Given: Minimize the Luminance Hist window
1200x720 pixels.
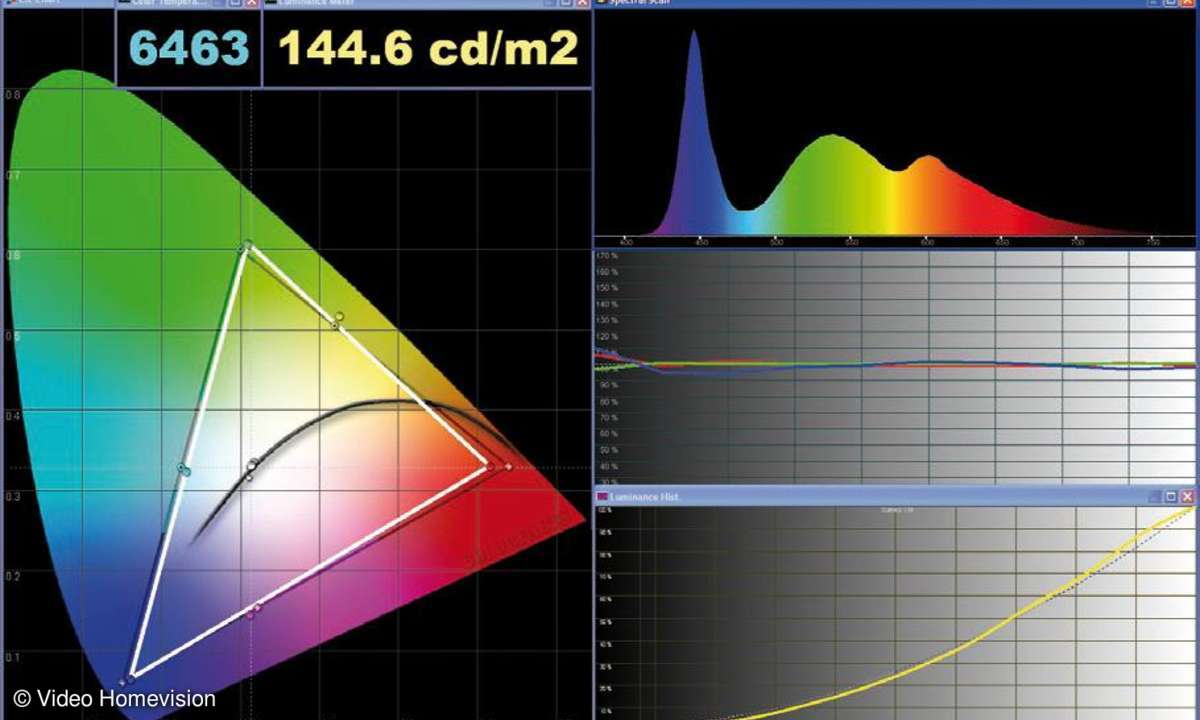Looking at the screenshot, I should (1155, 496).
